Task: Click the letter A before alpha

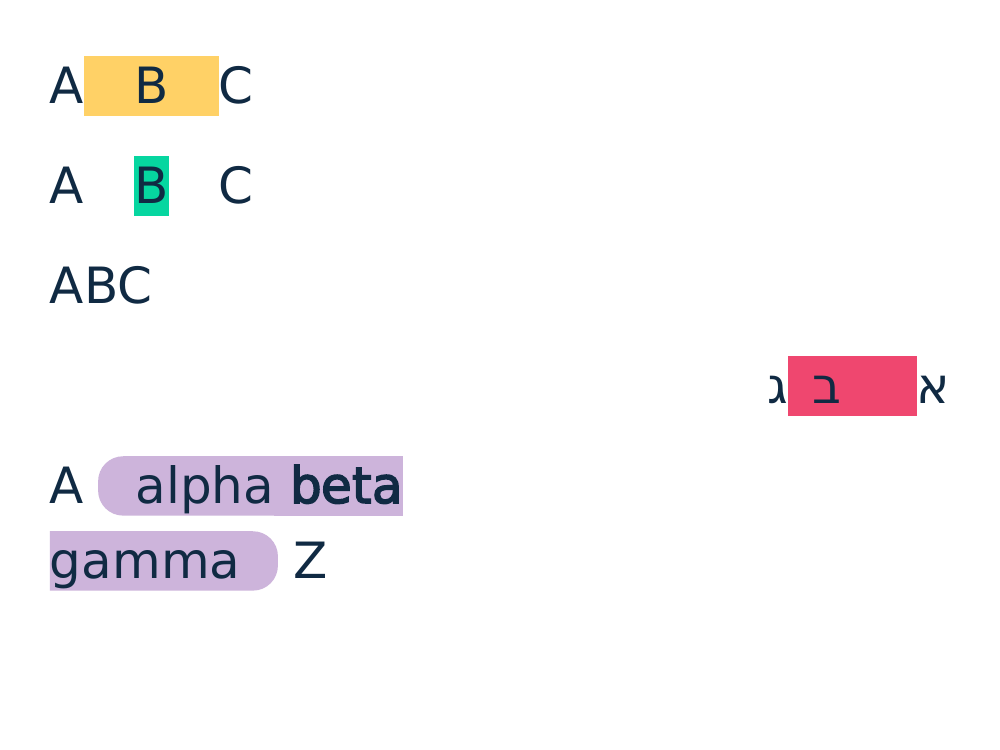Action: click(x=66, y=487)
